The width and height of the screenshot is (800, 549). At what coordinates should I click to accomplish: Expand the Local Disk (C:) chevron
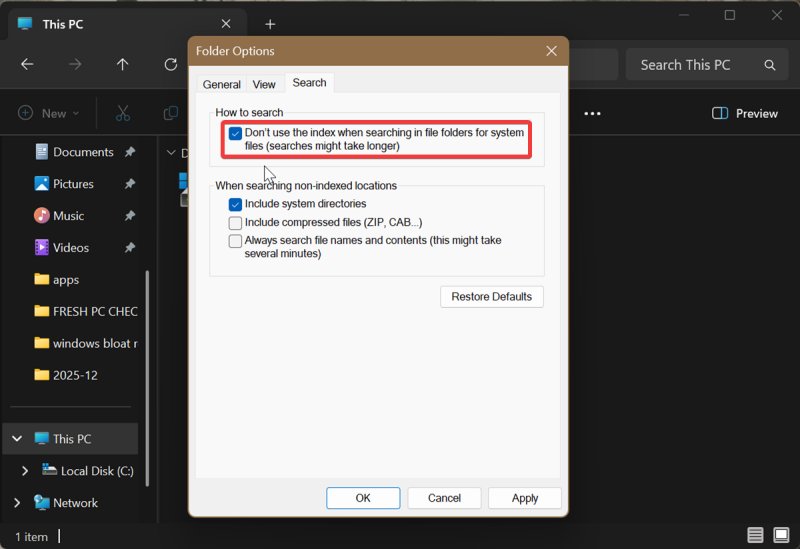point(24,470)
